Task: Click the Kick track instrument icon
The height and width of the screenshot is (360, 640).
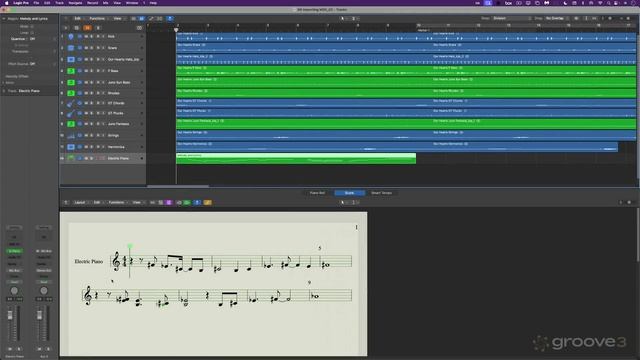Action: pos(71,36)
